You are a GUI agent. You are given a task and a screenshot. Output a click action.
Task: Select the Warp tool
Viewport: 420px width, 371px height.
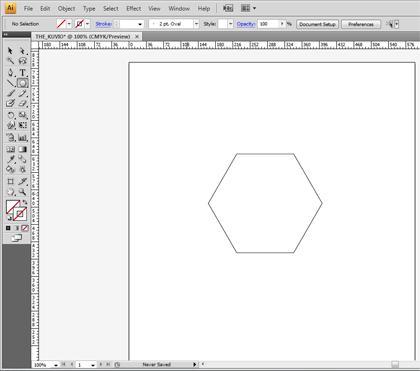pos(10,125)
